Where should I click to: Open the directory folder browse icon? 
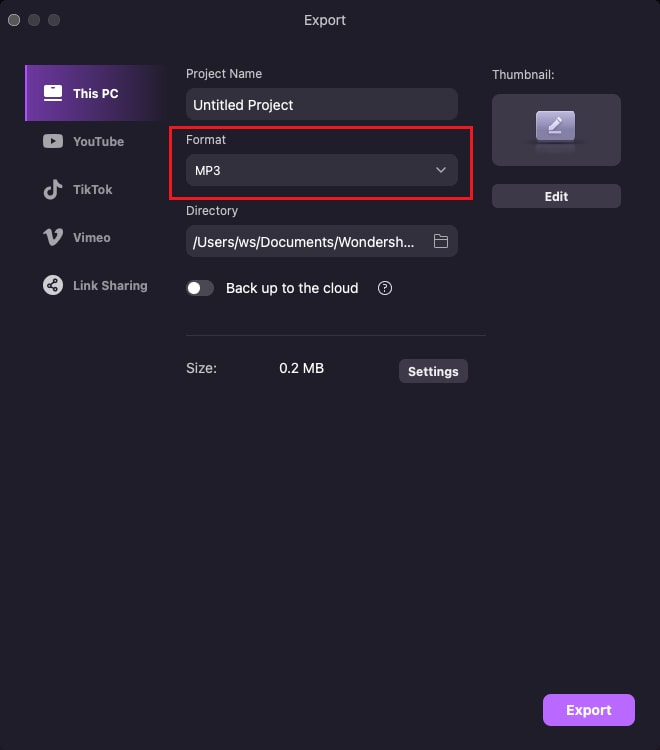(x=440, y=241)
